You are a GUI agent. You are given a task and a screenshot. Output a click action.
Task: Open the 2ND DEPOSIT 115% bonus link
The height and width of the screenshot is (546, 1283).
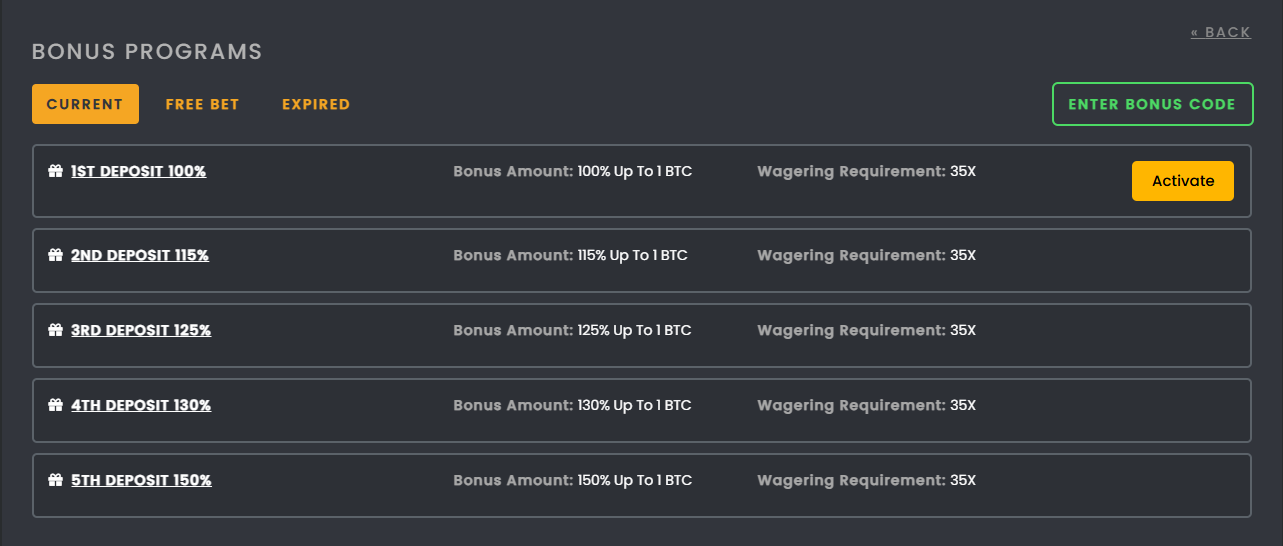tap(140, 255)
